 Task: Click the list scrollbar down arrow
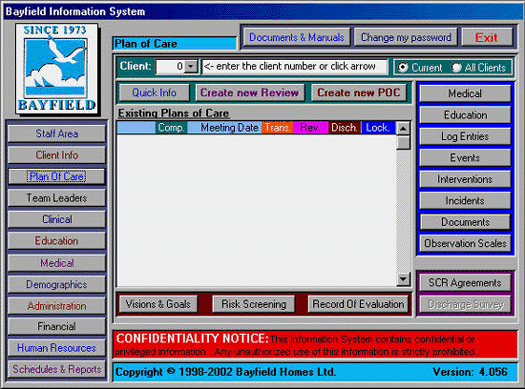[x=403, y=279]
